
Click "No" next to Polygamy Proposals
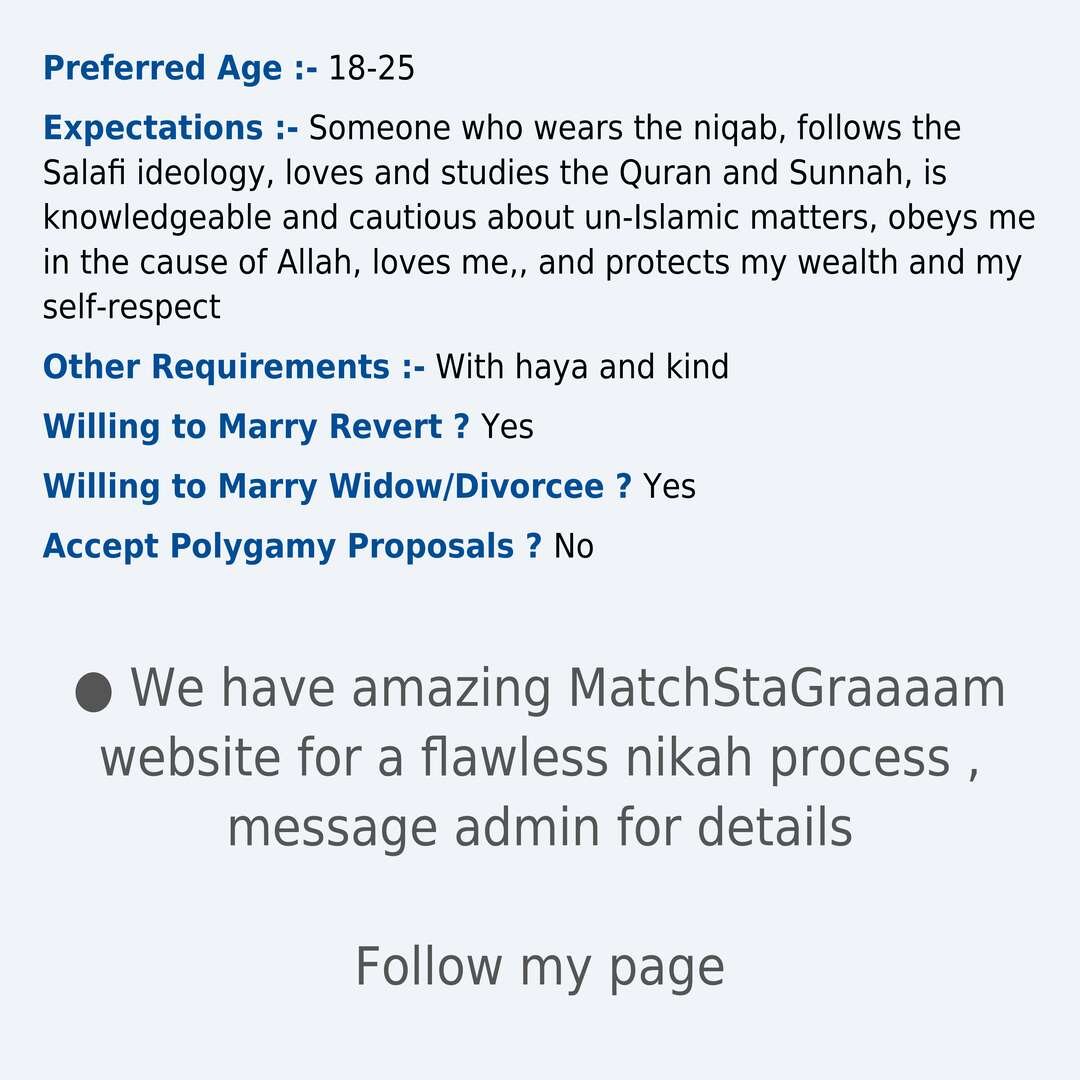574,547
